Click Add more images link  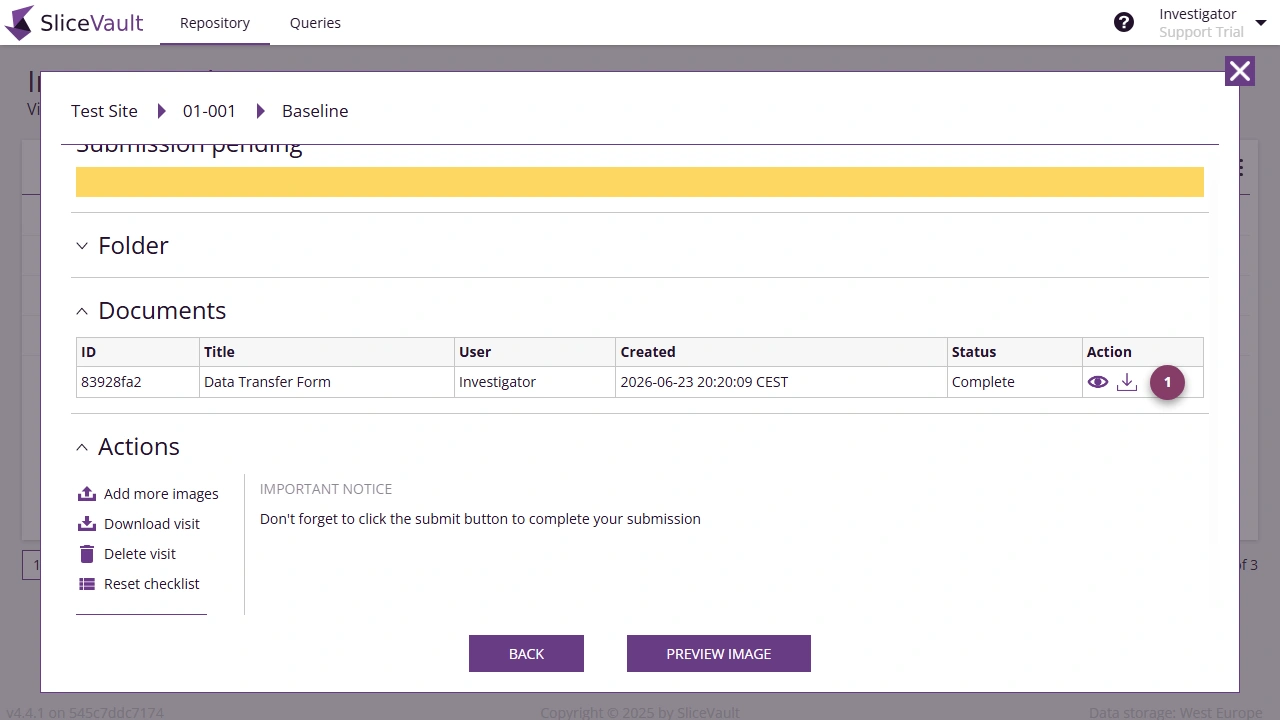[x=161, y=494]
